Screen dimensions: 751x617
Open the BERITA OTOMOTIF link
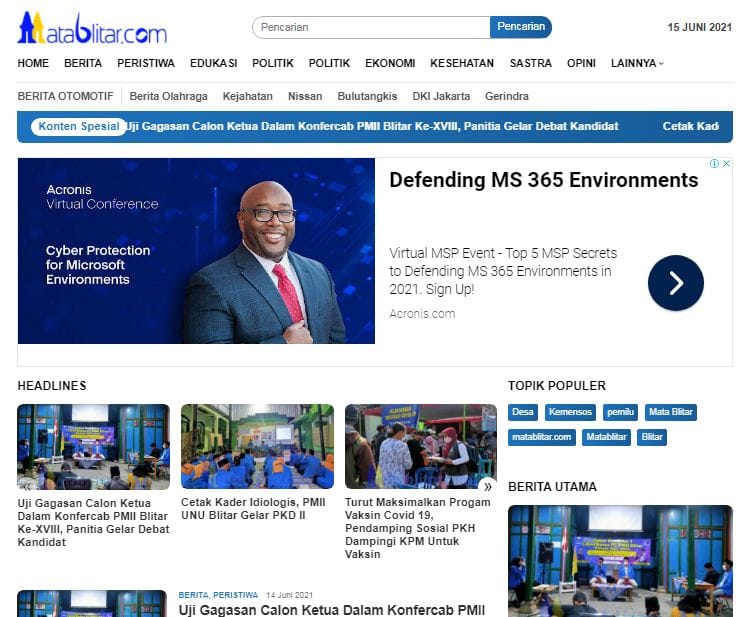point(66,96)
